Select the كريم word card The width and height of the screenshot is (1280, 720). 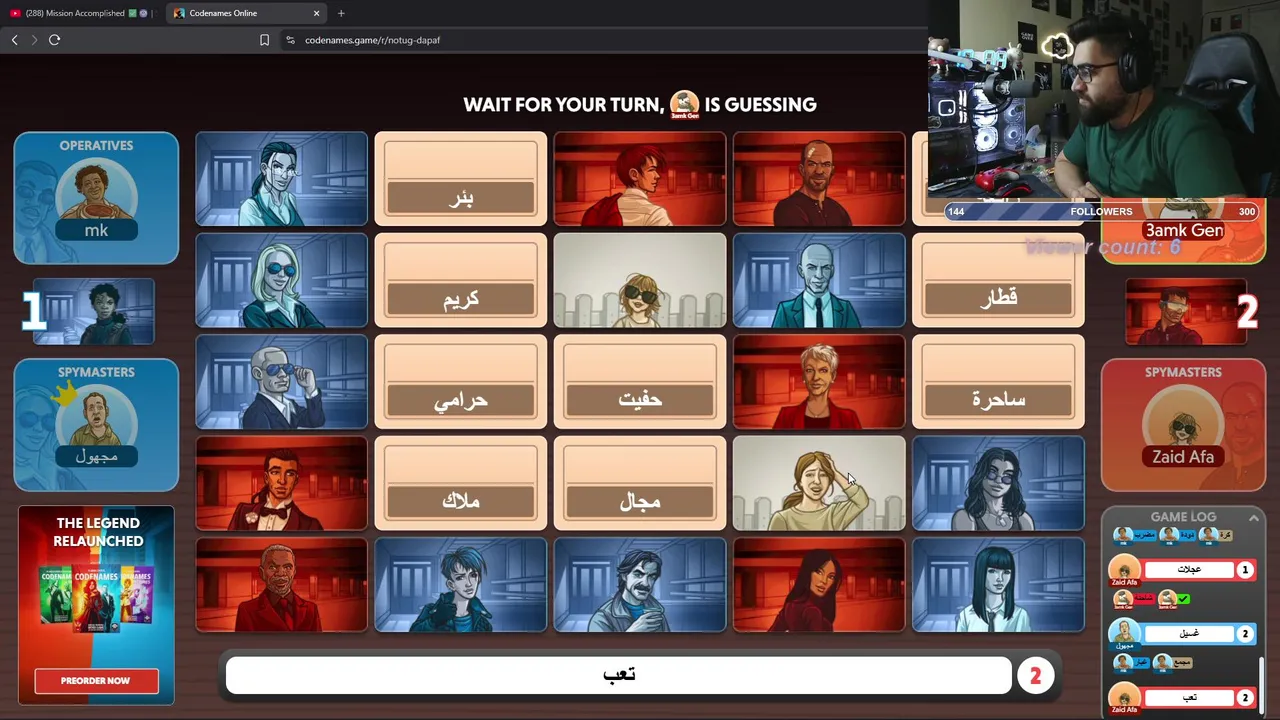(461, 280)
